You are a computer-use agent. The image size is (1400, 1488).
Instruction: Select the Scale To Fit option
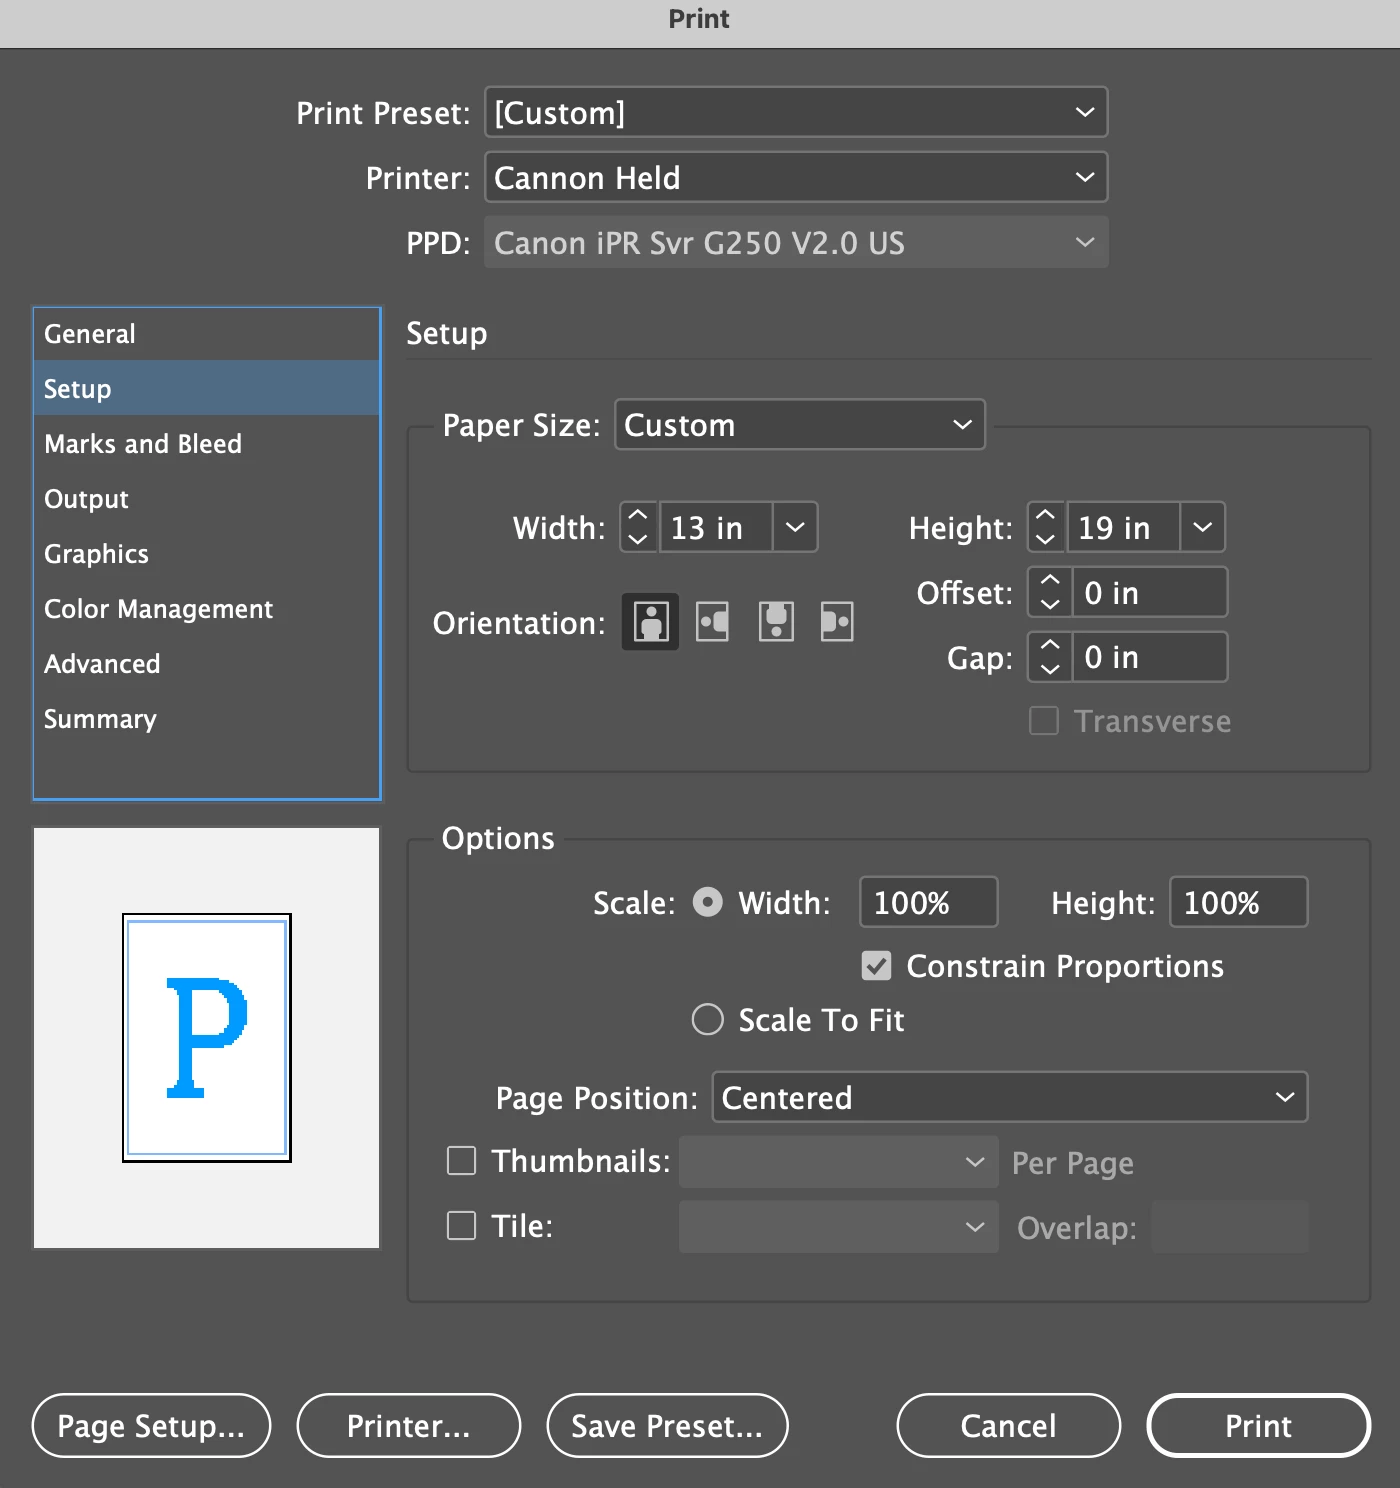708,1020
